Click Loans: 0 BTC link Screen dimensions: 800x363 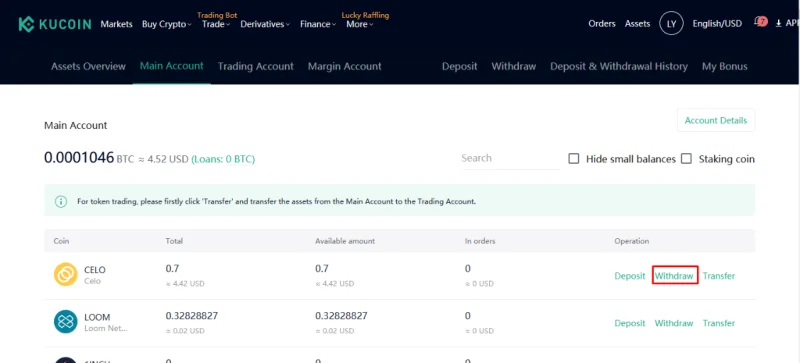pos(223,159)
